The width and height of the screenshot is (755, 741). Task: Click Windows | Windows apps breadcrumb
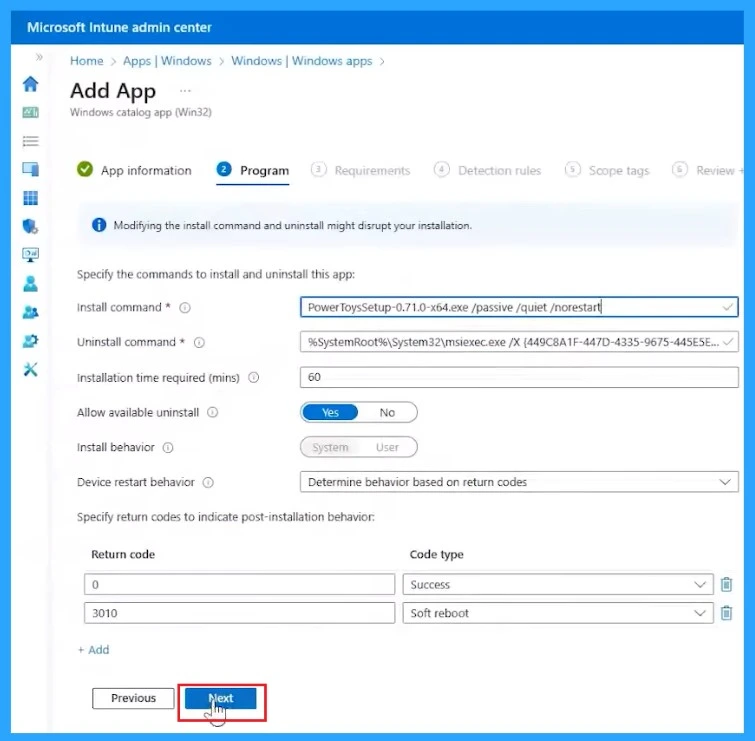(x=301, y=61)
